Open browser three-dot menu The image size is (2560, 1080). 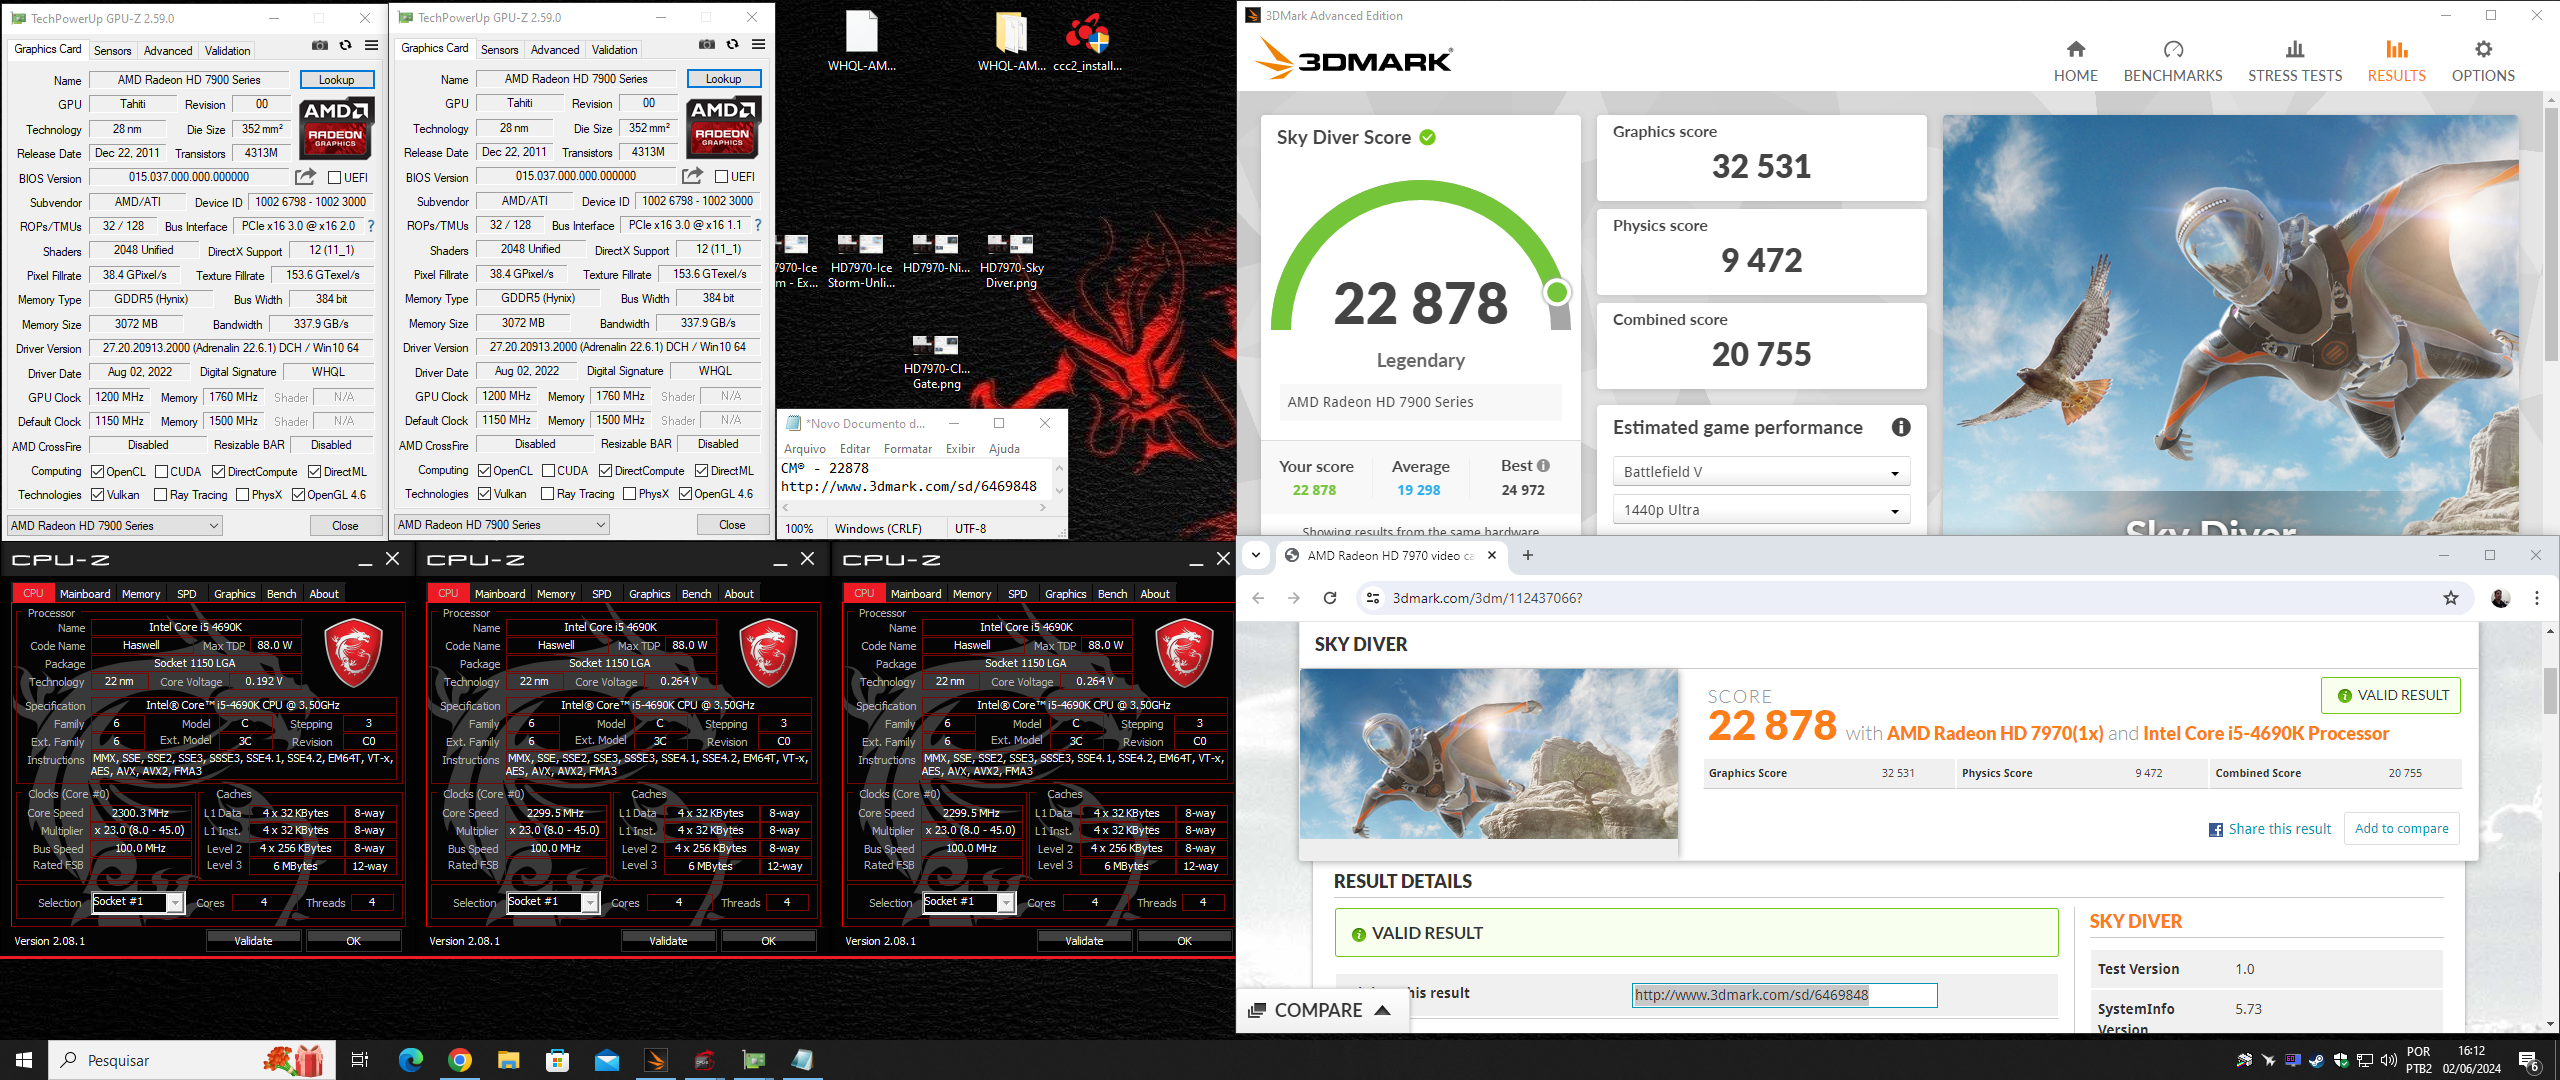[2537, 598]
